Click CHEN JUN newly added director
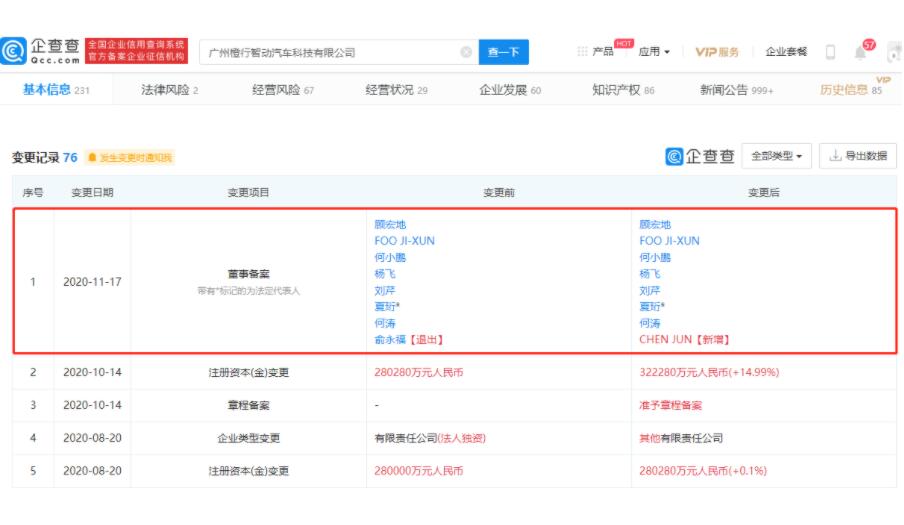Viewport: 904px width, 525px height. (665, 339)
